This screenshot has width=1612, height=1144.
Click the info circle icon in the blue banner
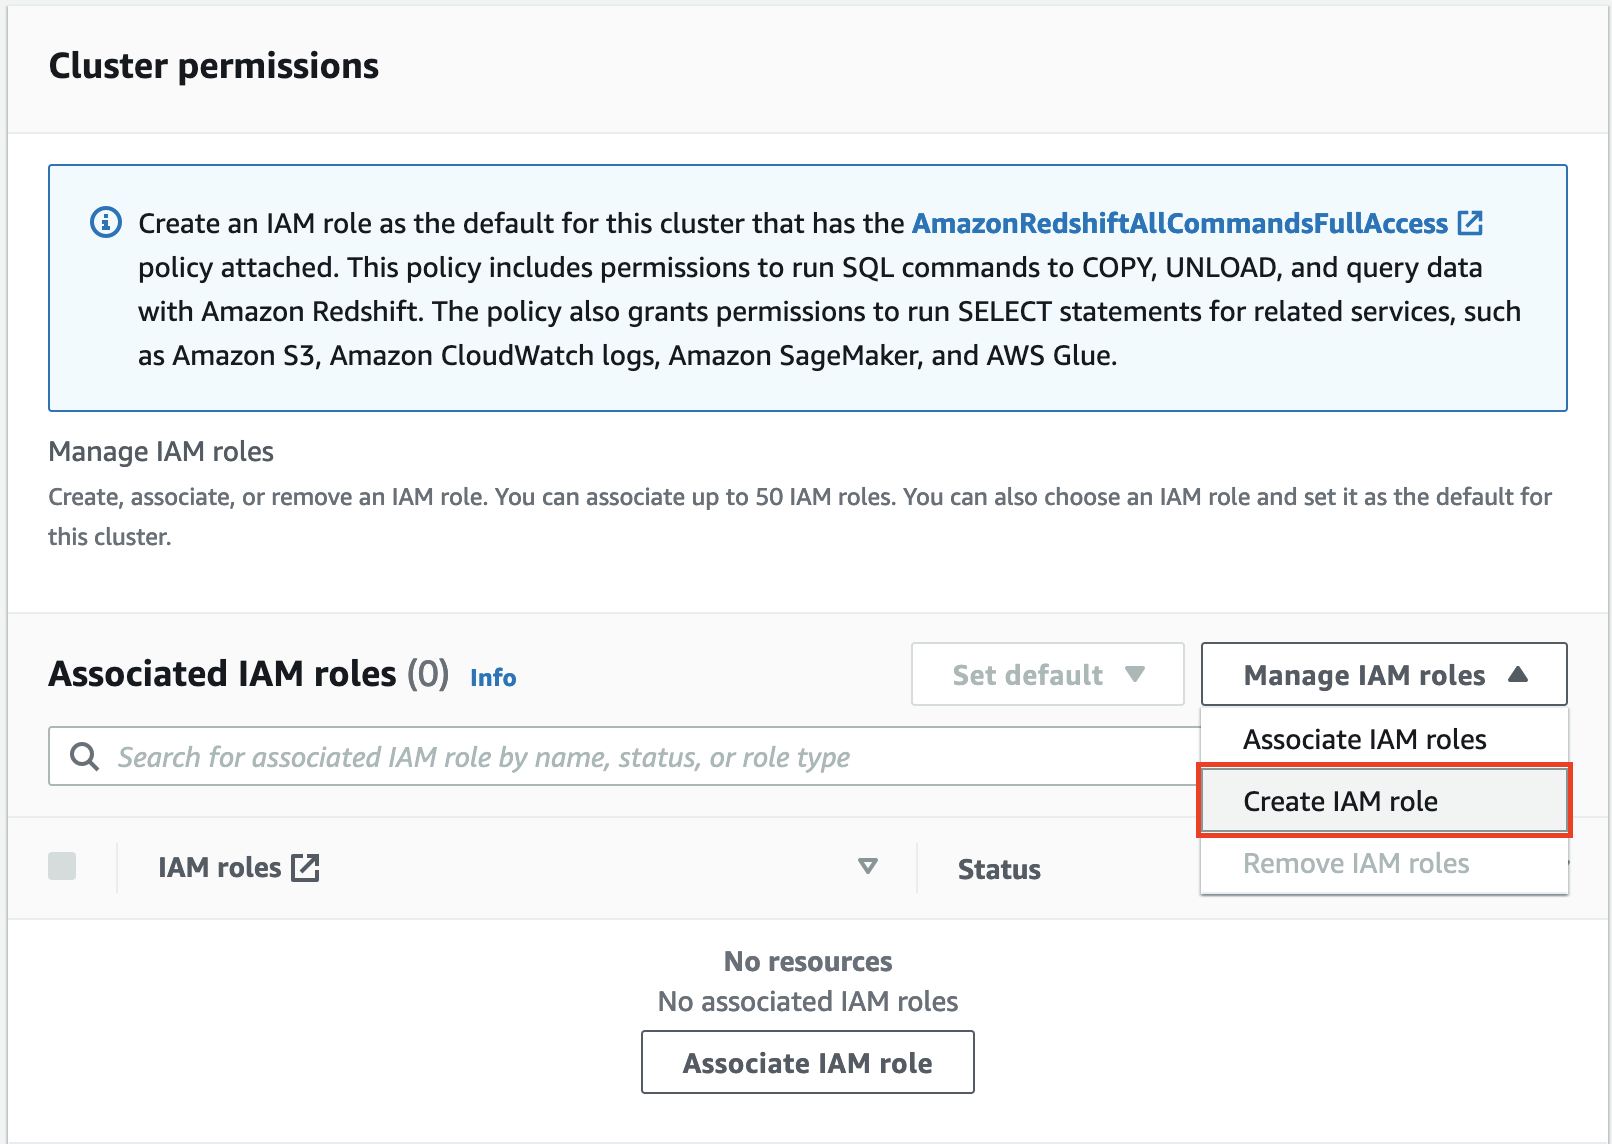click(x=106, y=222)
